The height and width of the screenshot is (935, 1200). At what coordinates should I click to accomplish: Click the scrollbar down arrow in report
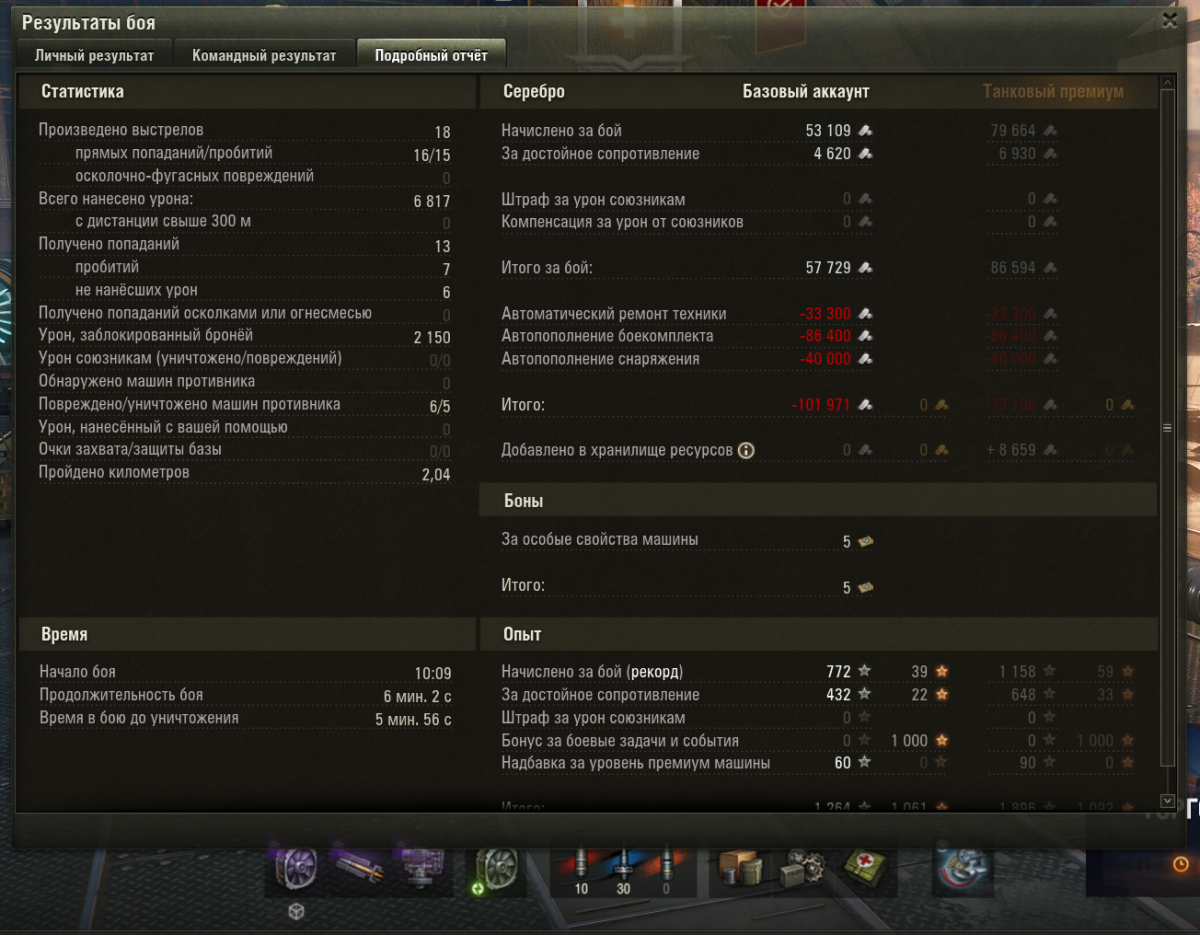[x=1166, y=801]
